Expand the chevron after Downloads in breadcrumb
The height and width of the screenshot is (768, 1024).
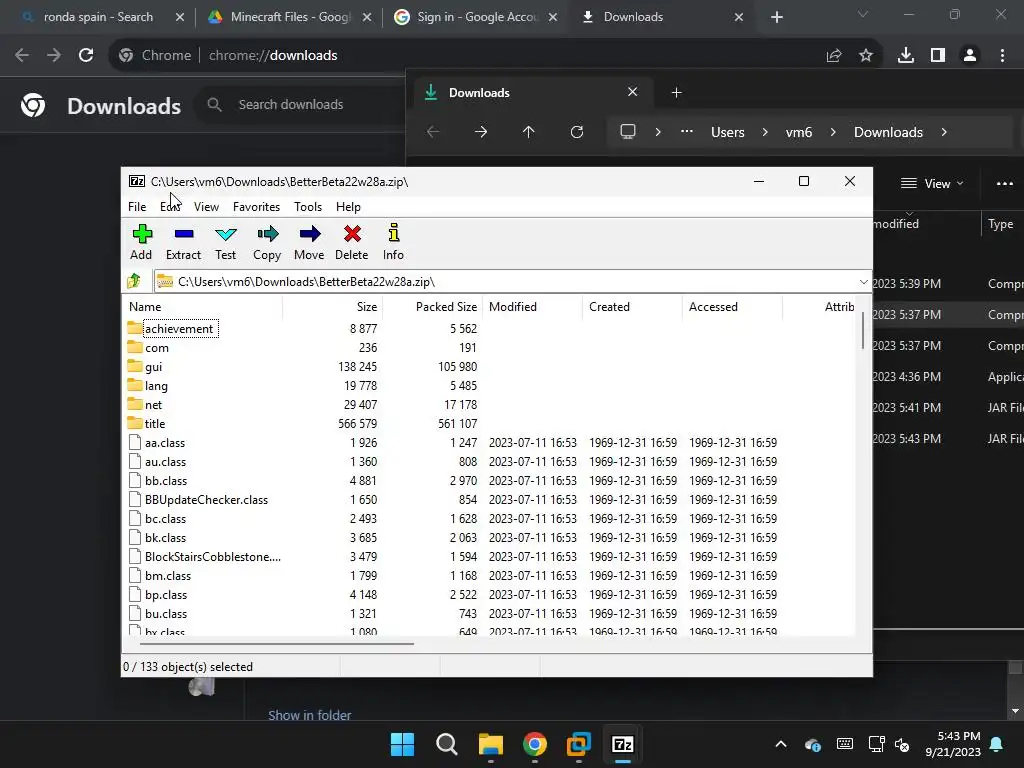(x=944, y=132)
